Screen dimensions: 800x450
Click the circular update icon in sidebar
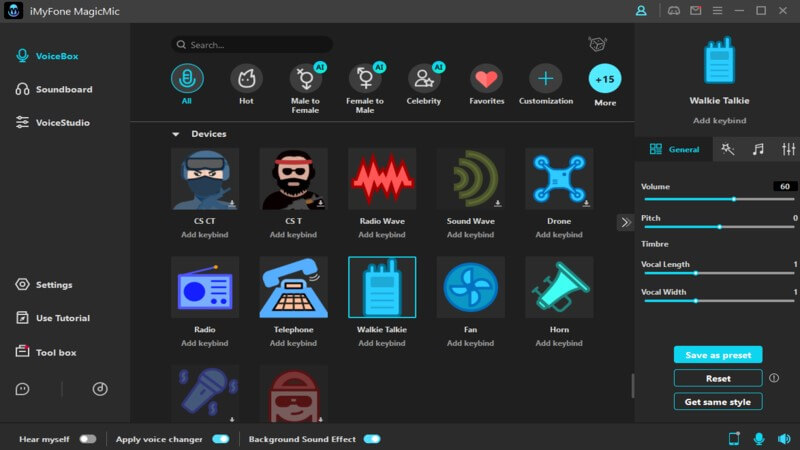point(99,389)
